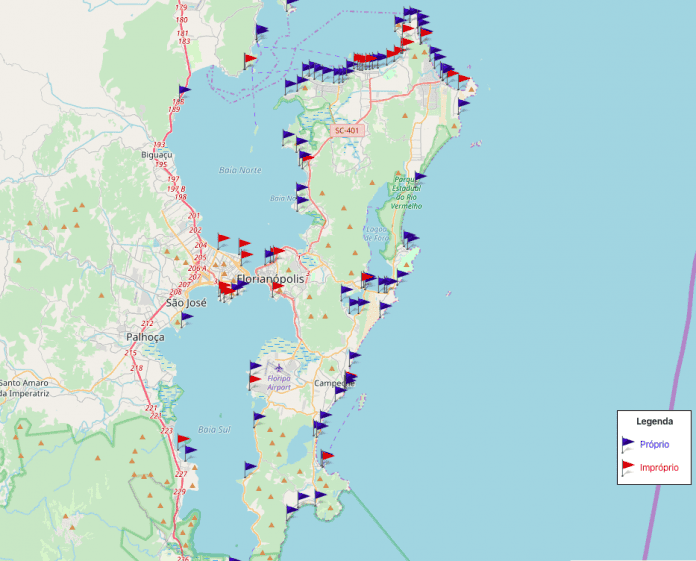Click the red flag west of Baía Sul label
696x561 pixels.
click(x=182, y=439)
